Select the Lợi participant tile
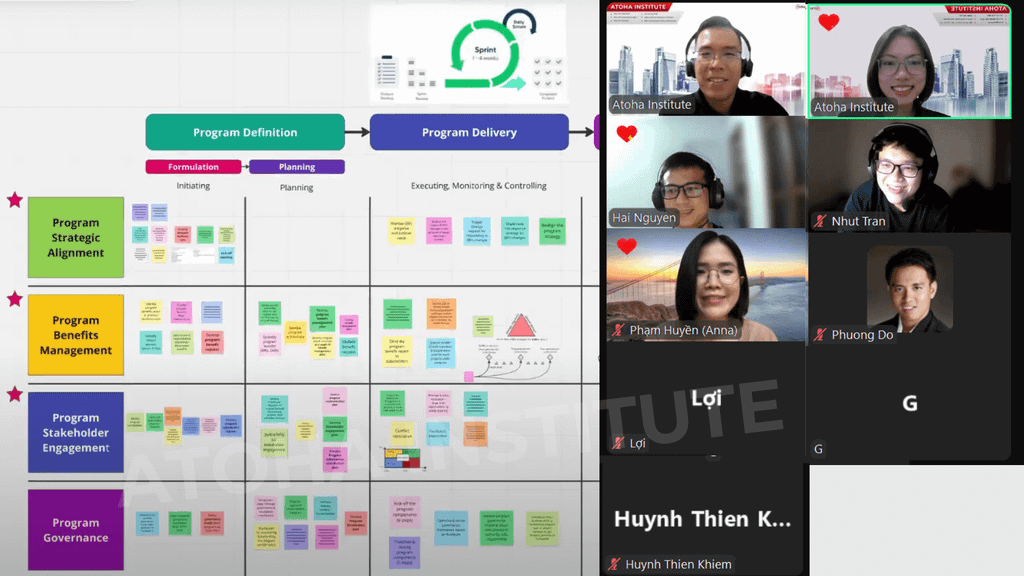 click(707, 398)
